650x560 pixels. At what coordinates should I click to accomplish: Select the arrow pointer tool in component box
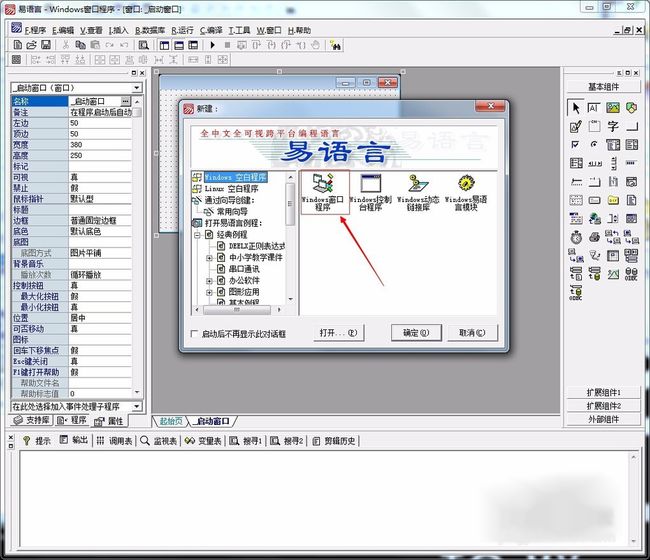point(575,108)
